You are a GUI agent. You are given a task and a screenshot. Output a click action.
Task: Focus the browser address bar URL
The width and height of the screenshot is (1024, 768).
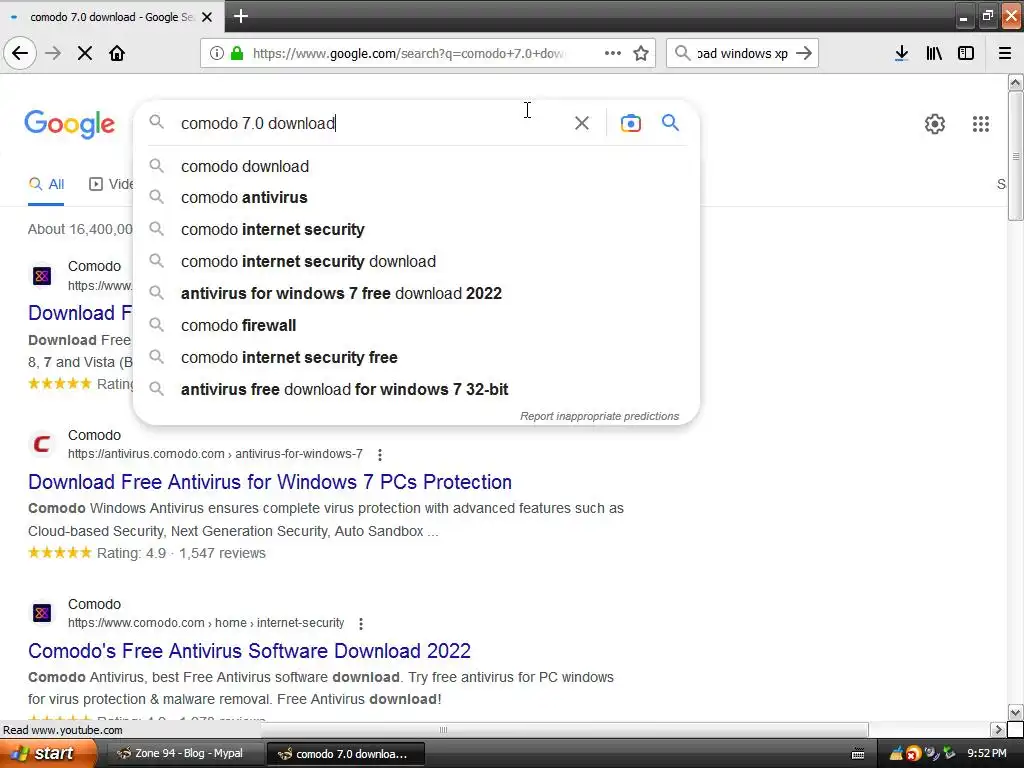(408, 53)
